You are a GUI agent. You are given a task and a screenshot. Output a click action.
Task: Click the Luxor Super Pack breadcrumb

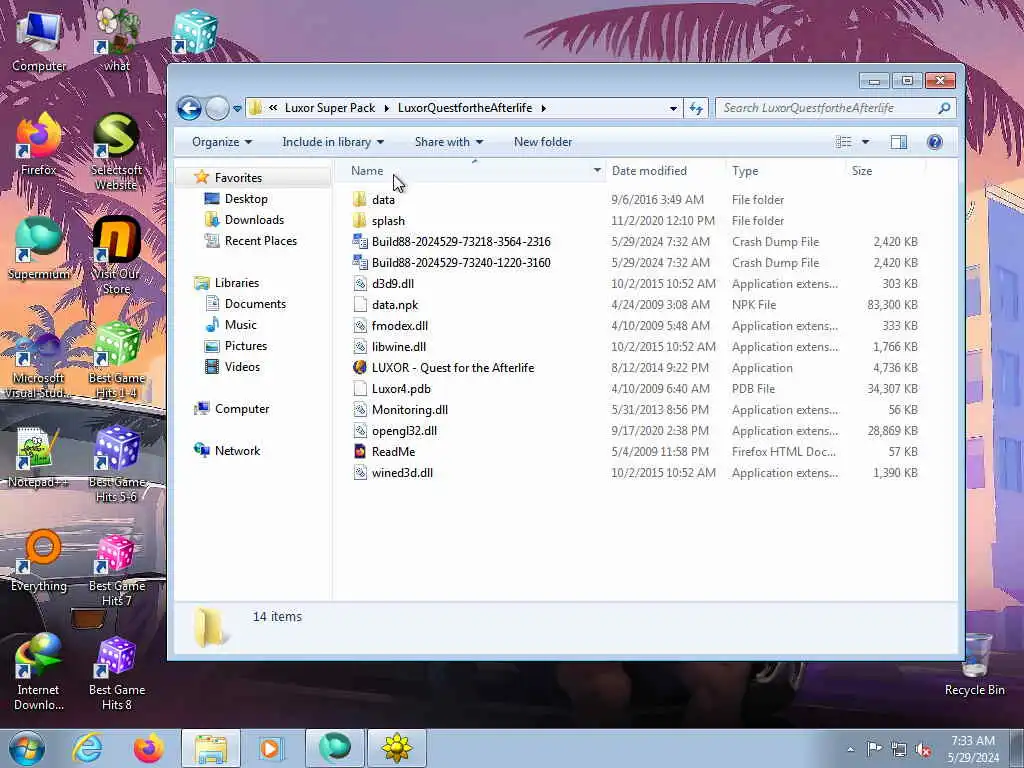pos(330,108)
